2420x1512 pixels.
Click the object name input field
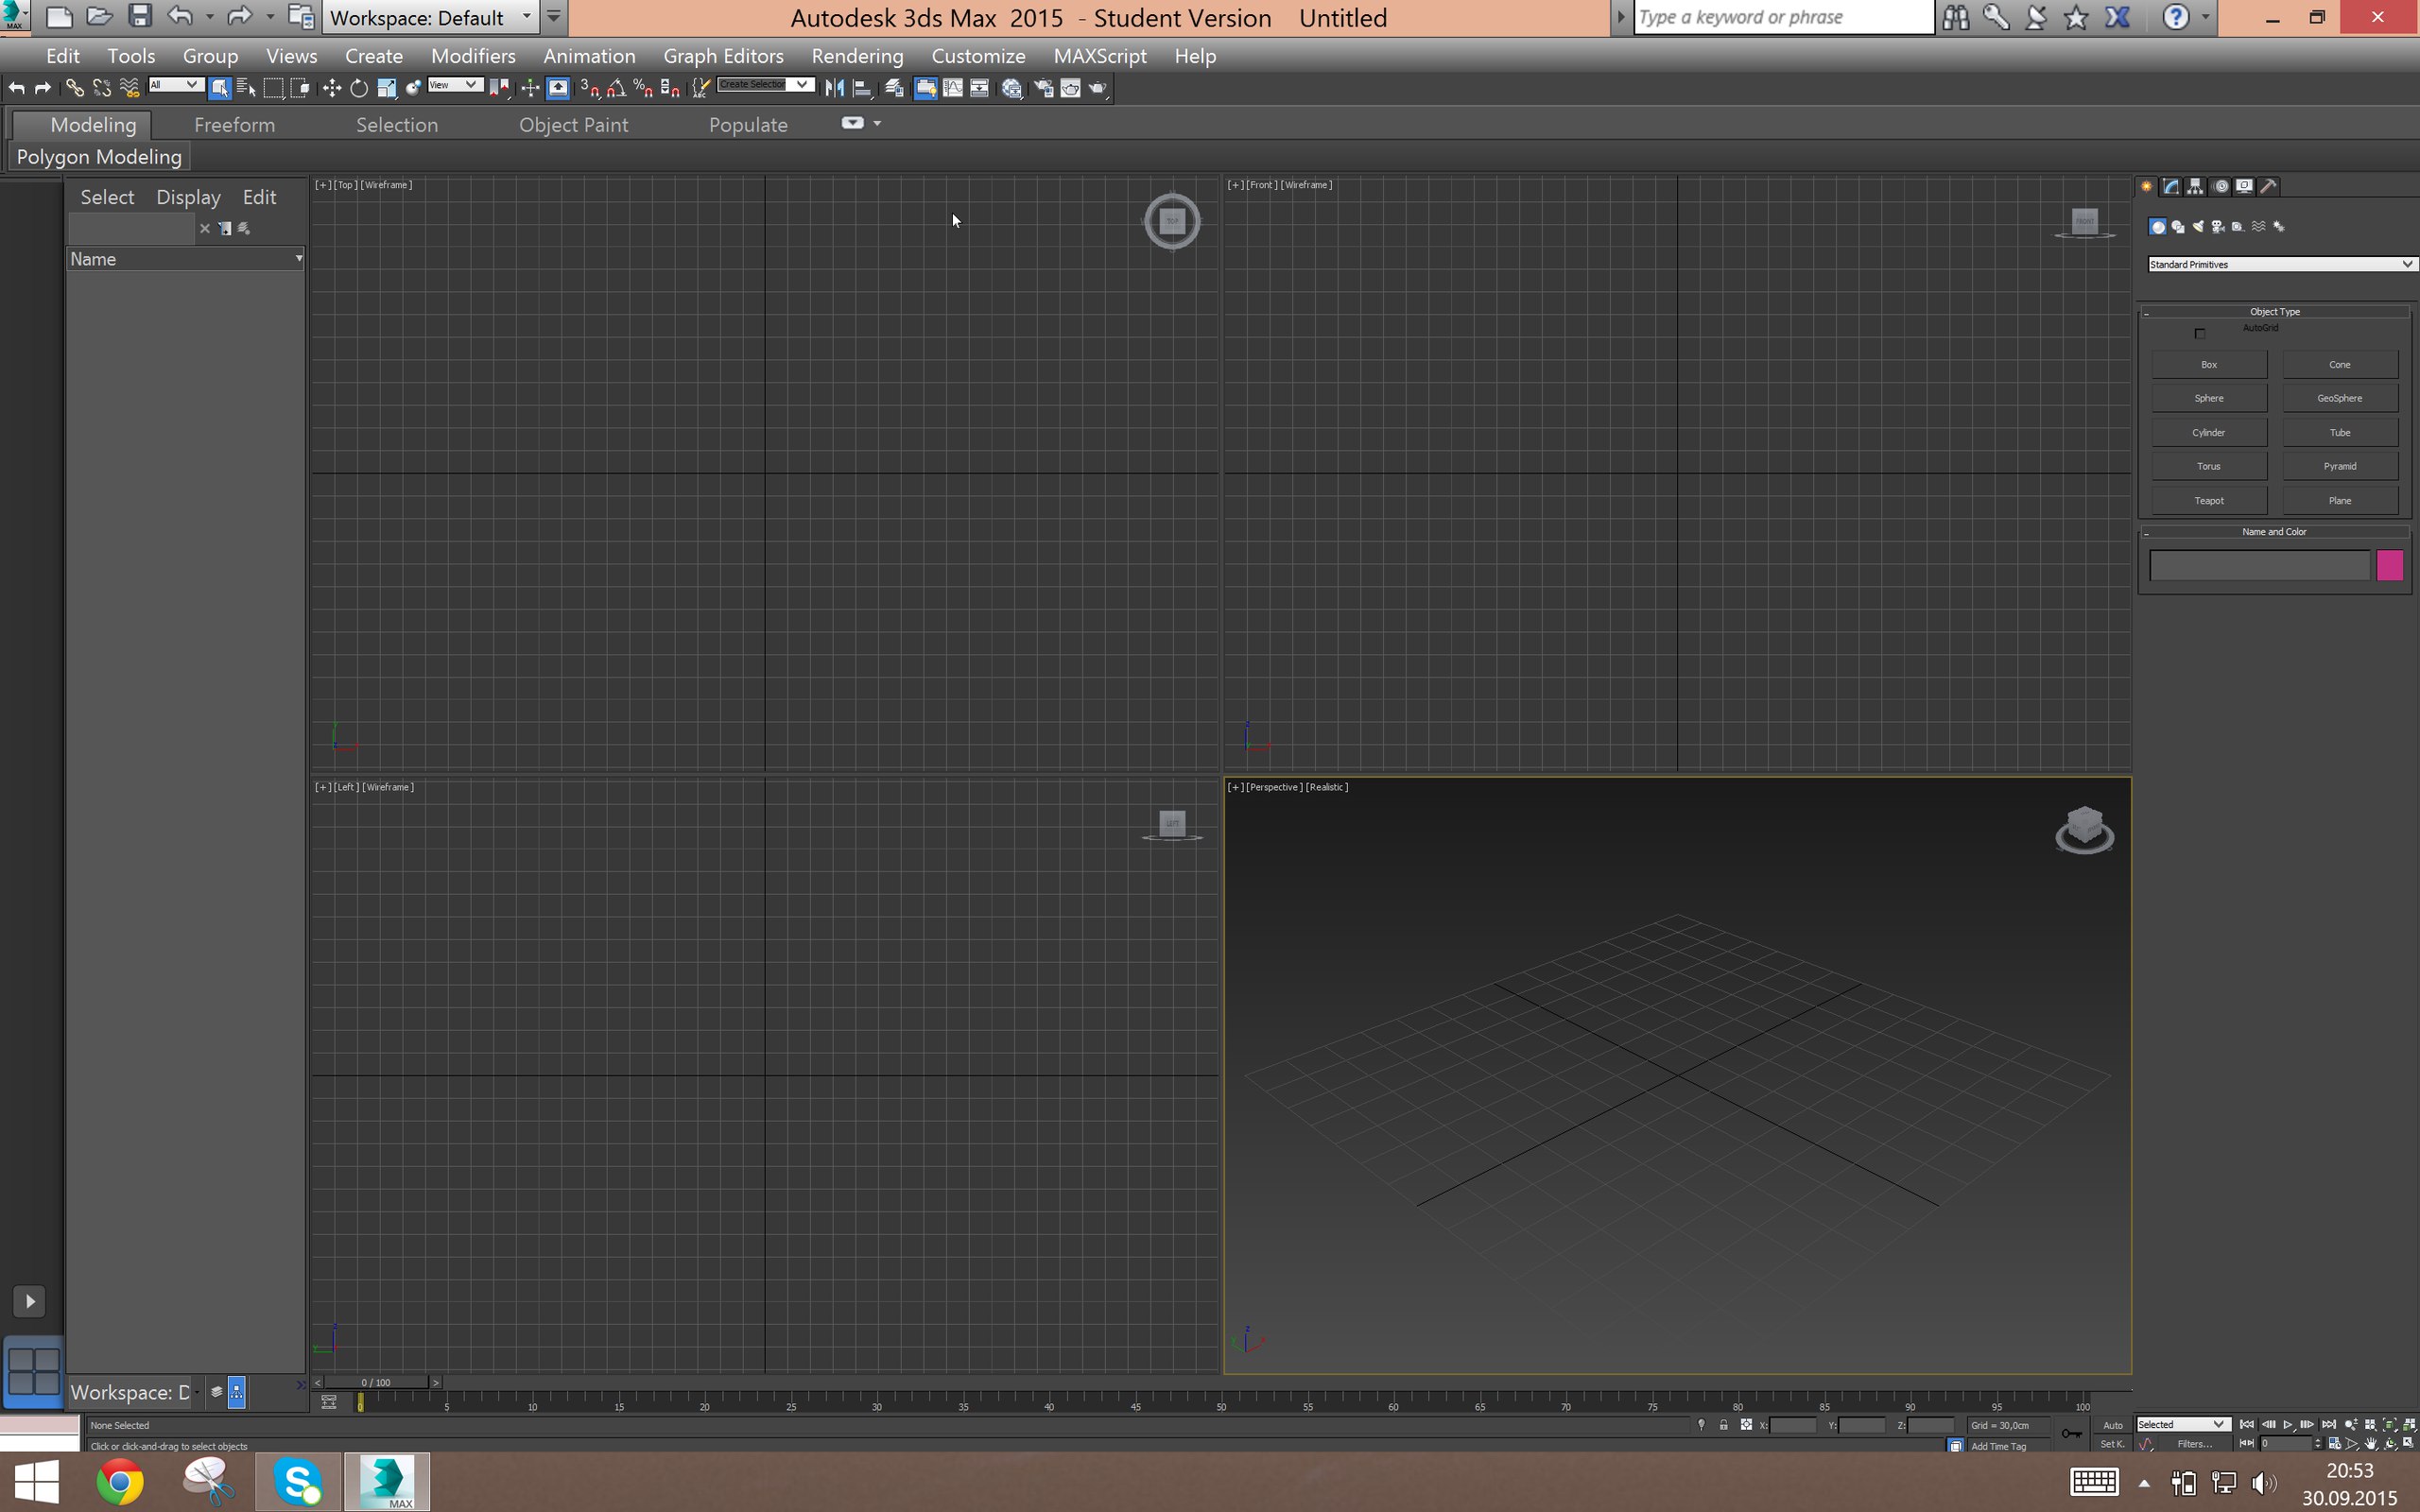[2259, 566]
